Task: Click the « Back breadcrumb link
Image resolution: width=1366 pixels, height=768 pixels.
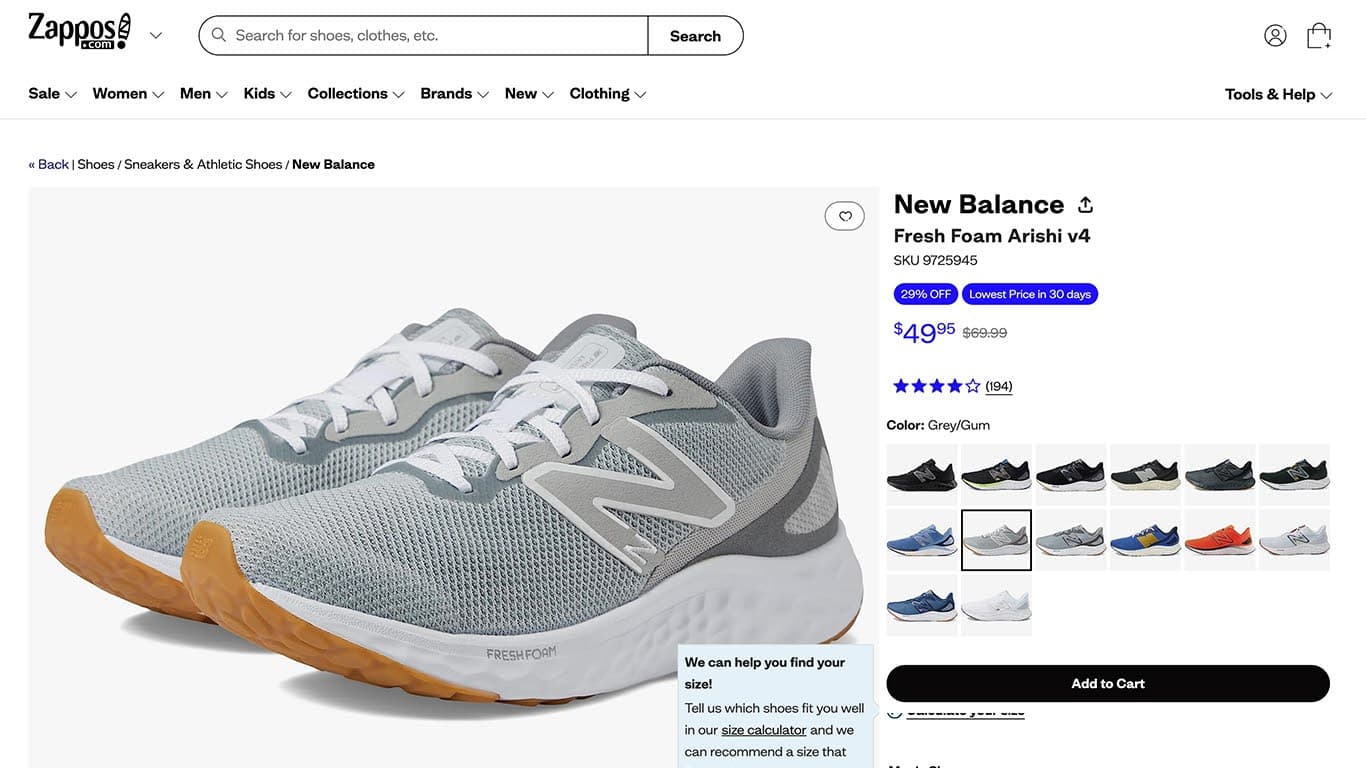Action: tap(48, 163)
